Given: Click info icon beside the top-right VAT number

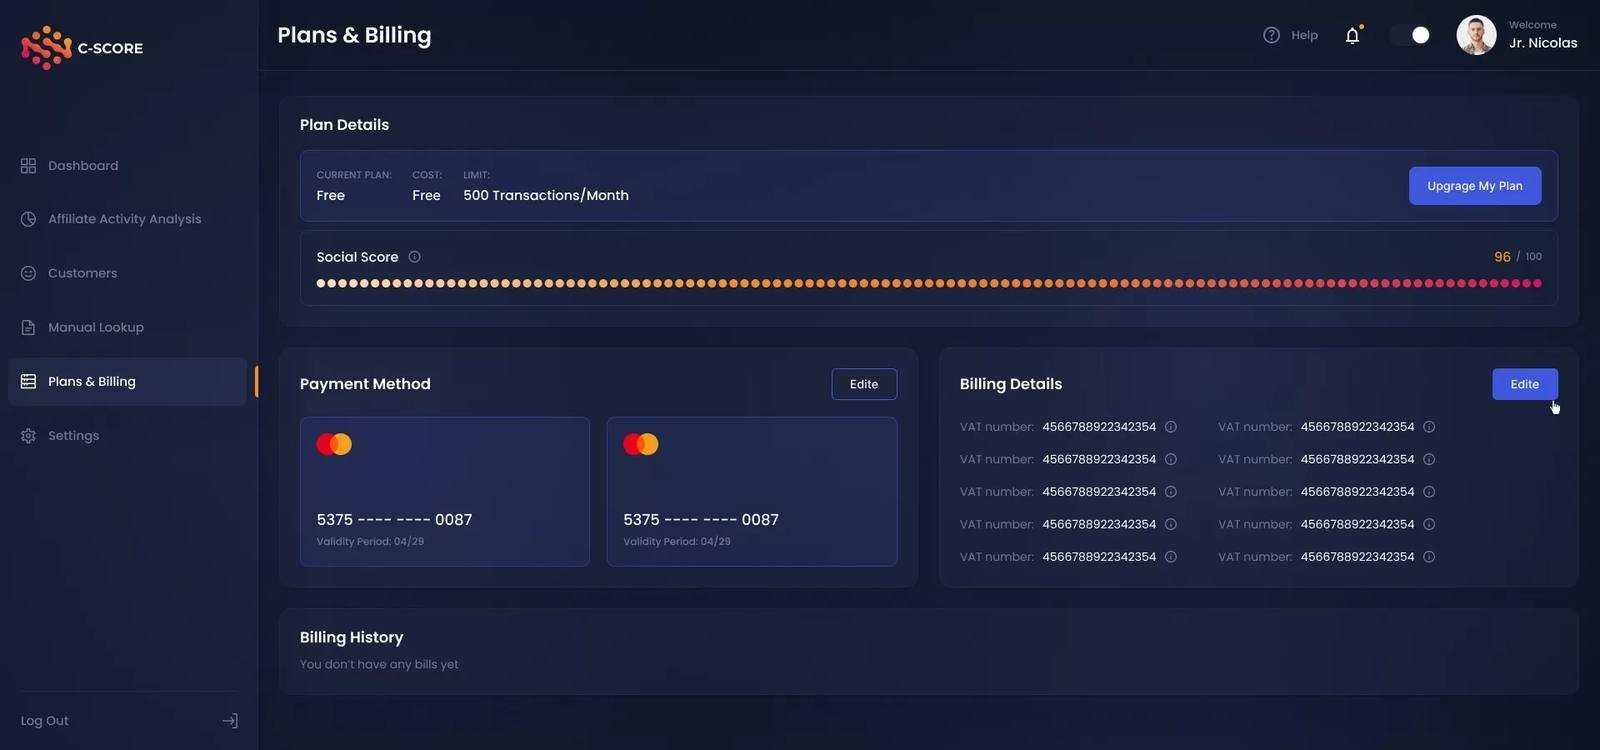Looking at the screenshot, I should [x=1429, y=427].
